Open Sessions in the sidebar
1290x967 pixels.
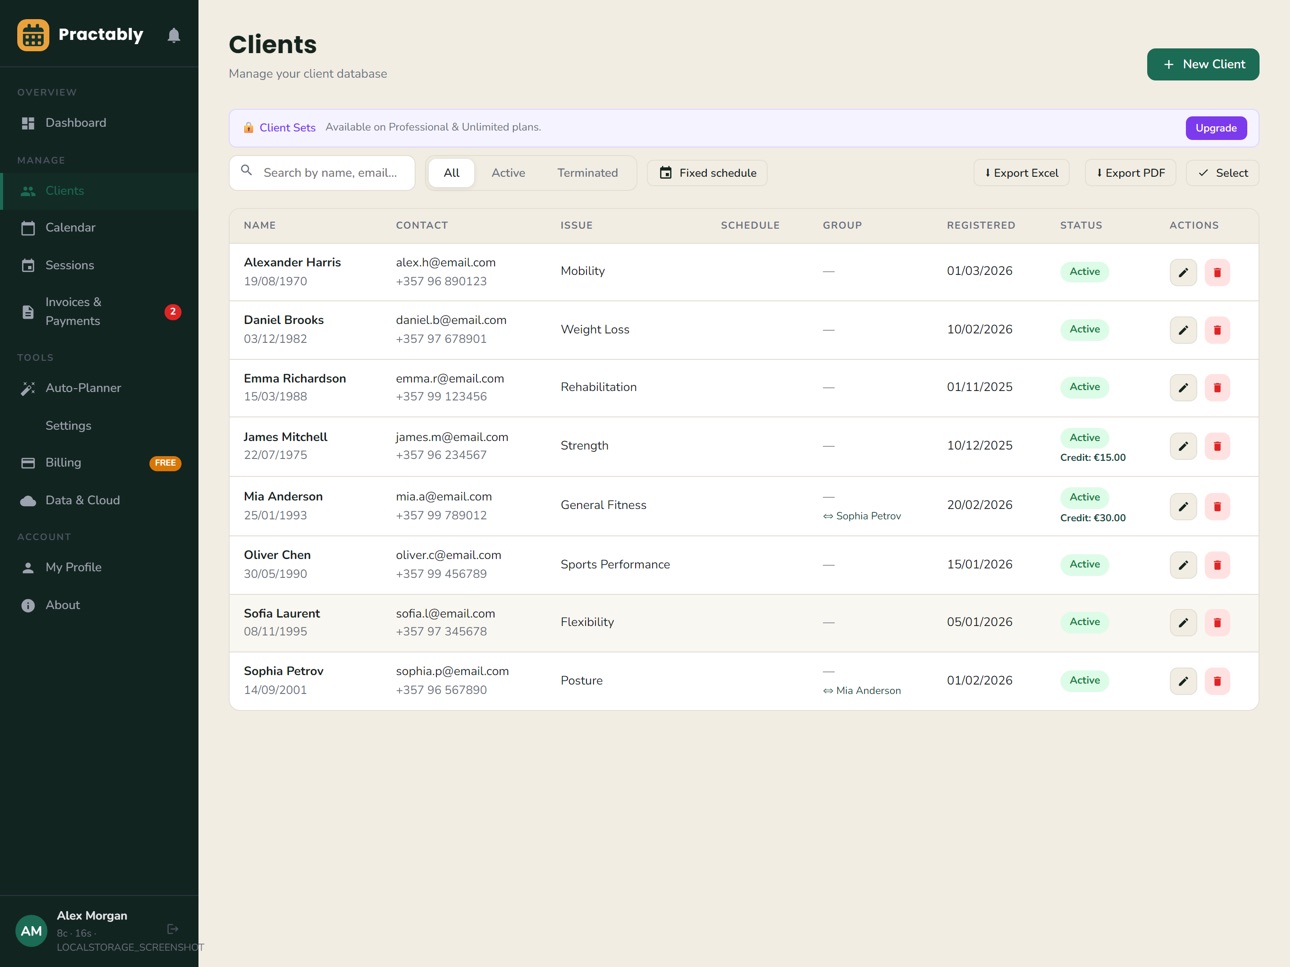point(99,266)
